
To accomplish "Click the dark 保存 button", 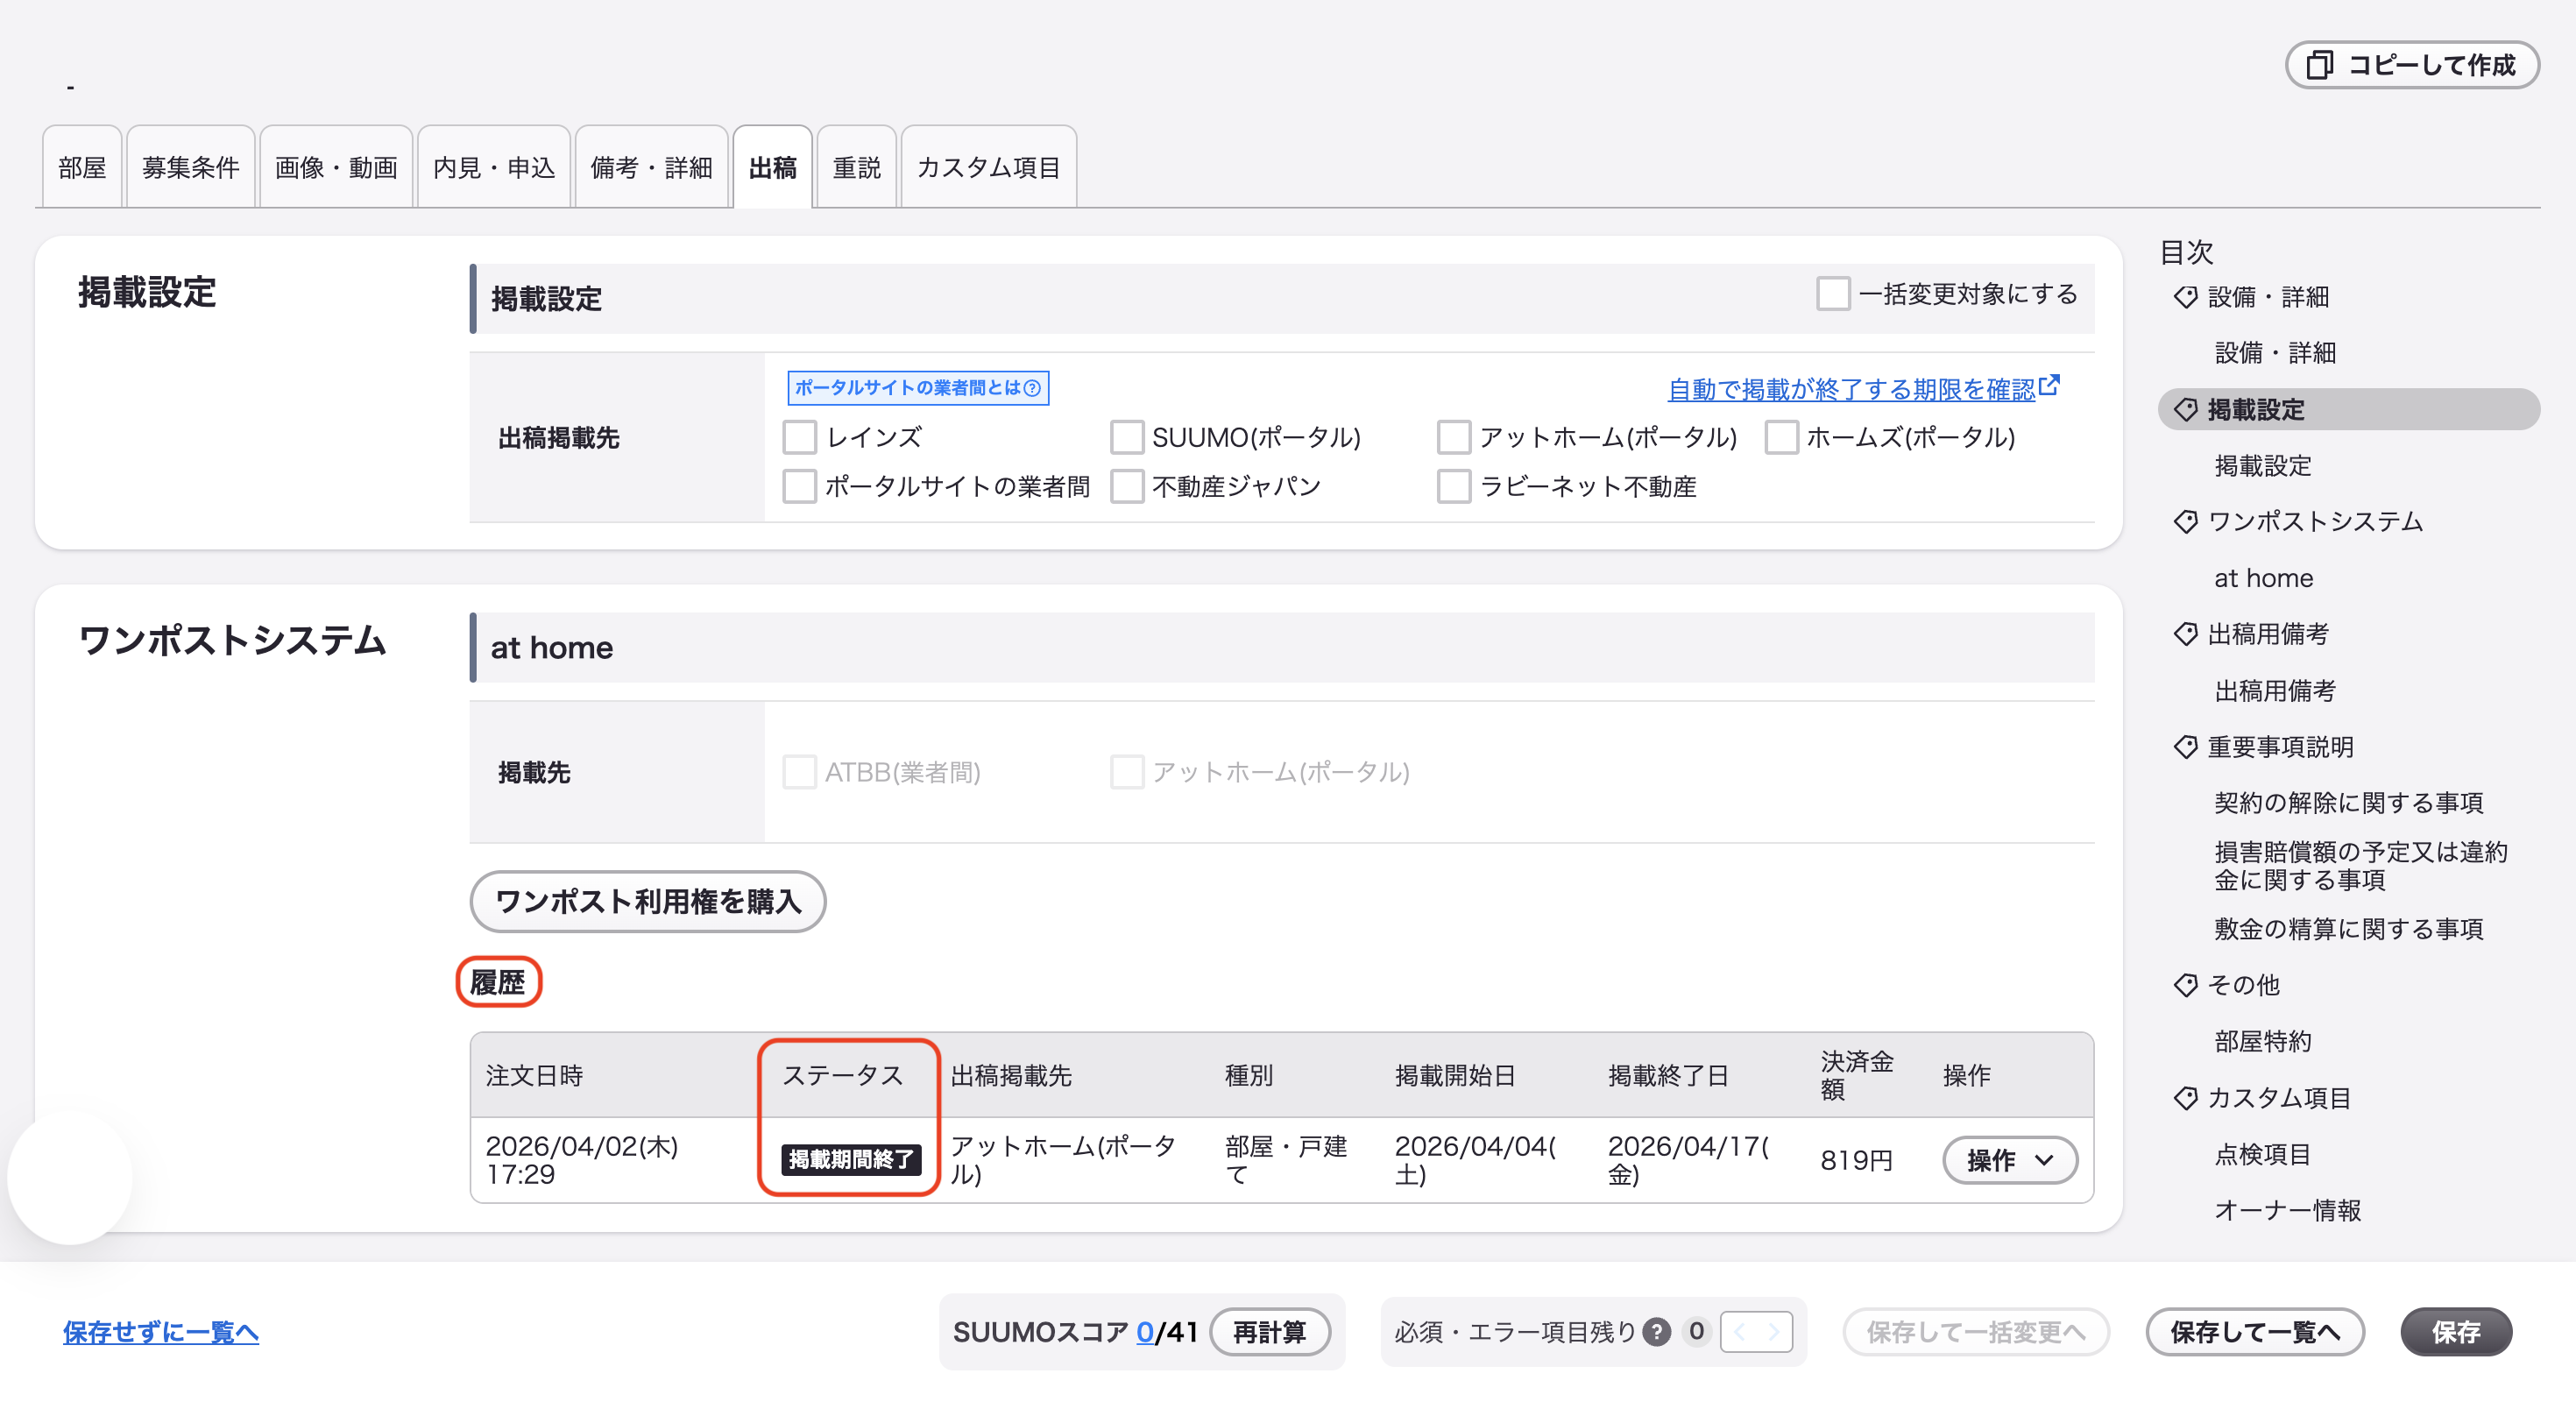I will (2456, 1332).
